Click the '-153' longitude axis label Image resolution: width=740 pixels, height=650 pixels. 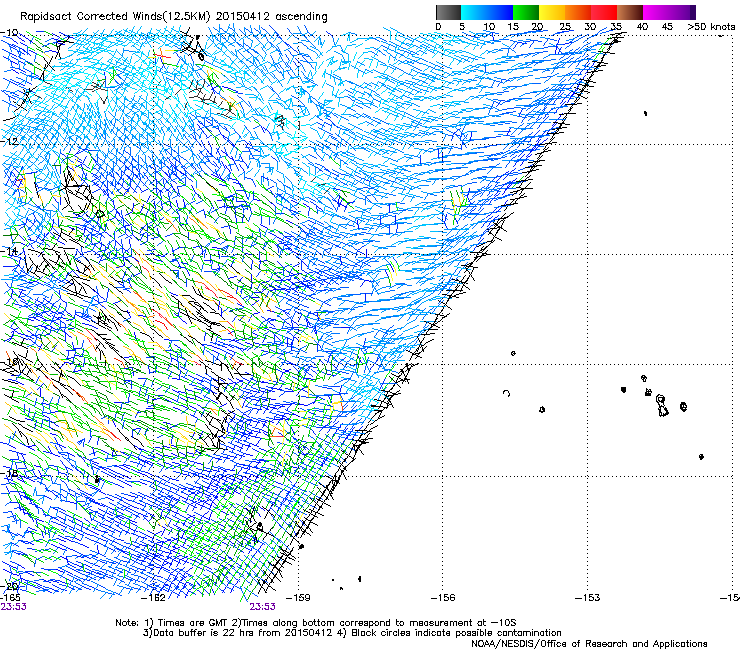tap(588, 598)
